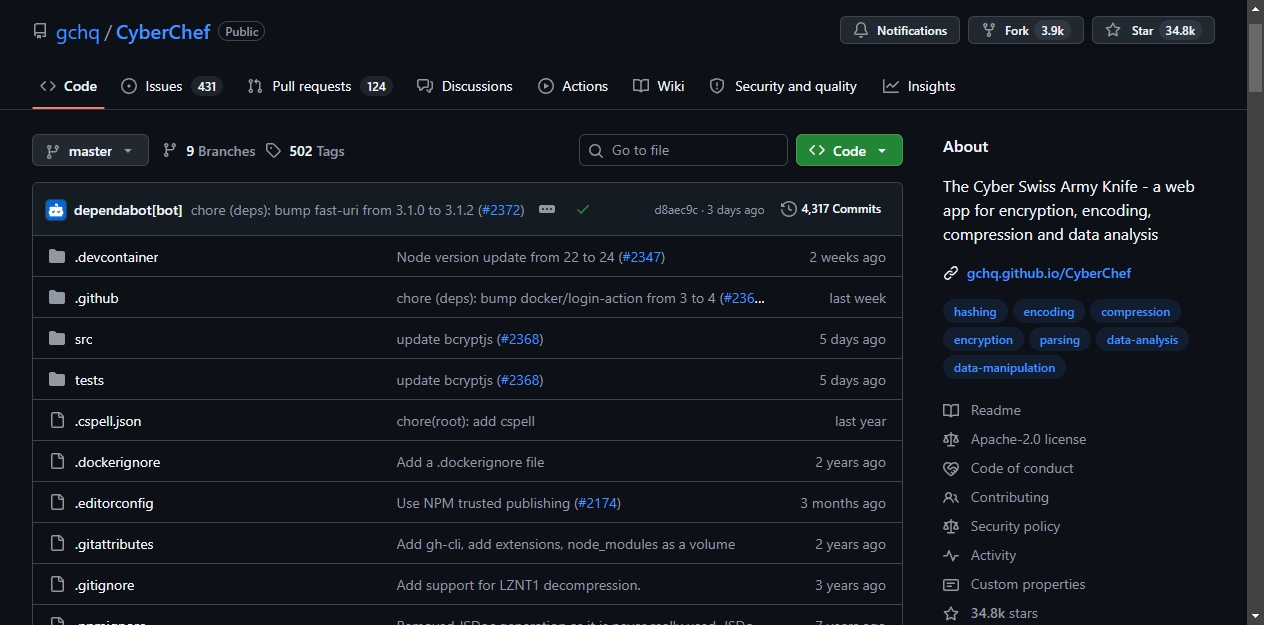Open the .devcontainer folder icon
1264x625 pixels.
tap(57, 257)
